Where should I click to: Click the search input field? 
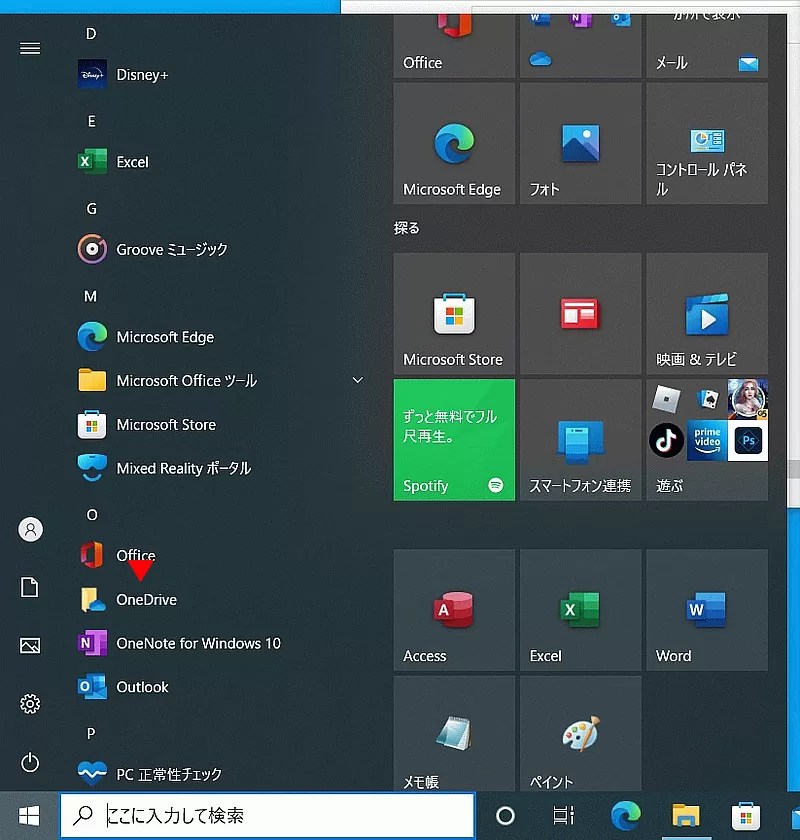tap(265, 815)
